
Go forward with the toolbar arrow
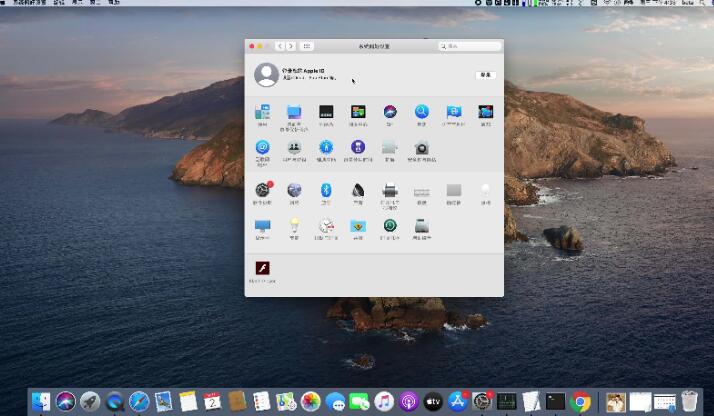(291, 46)
